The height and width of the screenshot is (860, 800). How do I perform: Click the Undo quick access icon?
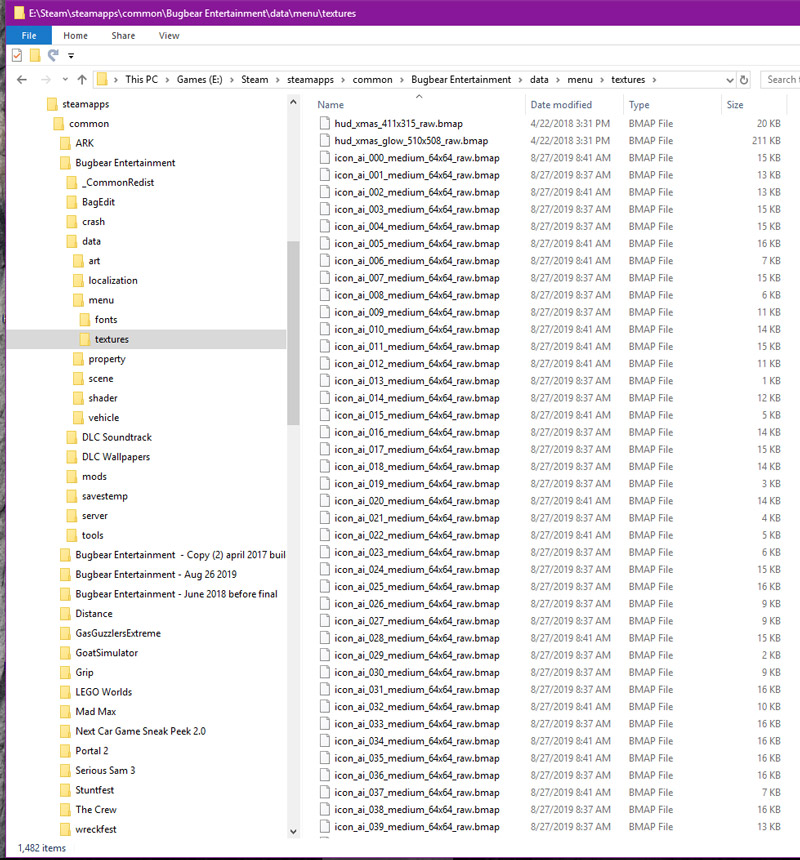pos(53,55)
